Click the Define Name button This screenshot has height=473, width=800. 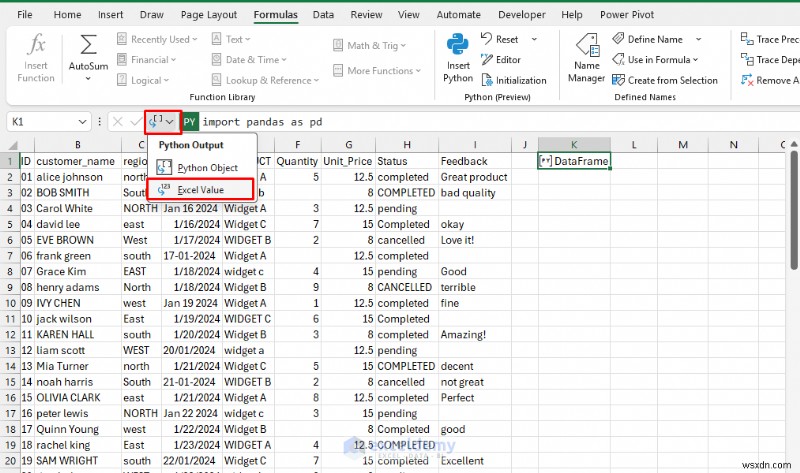click(x=647, y=39)
